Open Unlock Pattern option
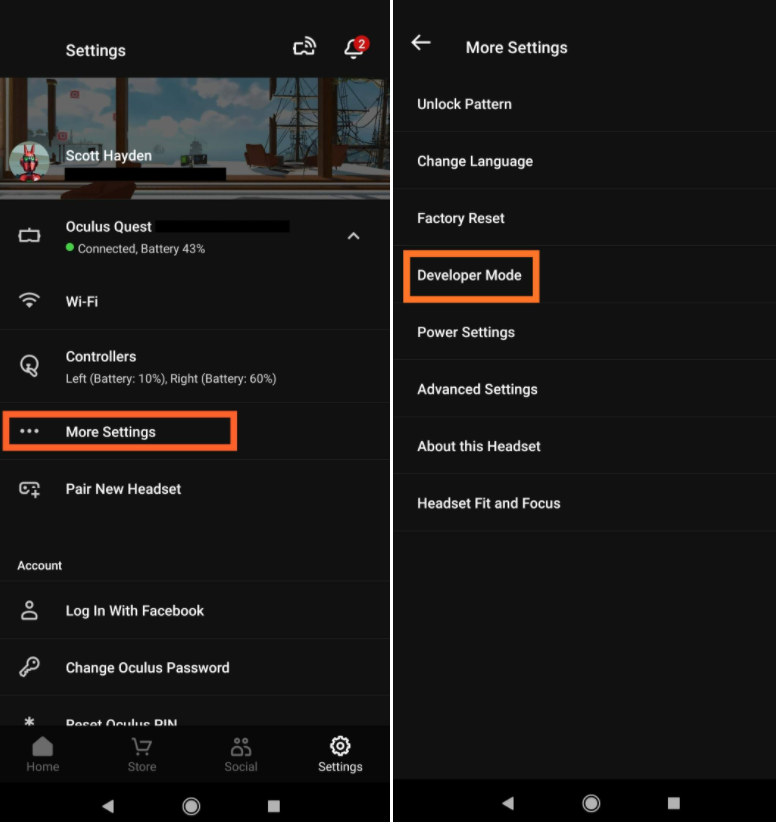The image size is (776, 822). (464, 104)
